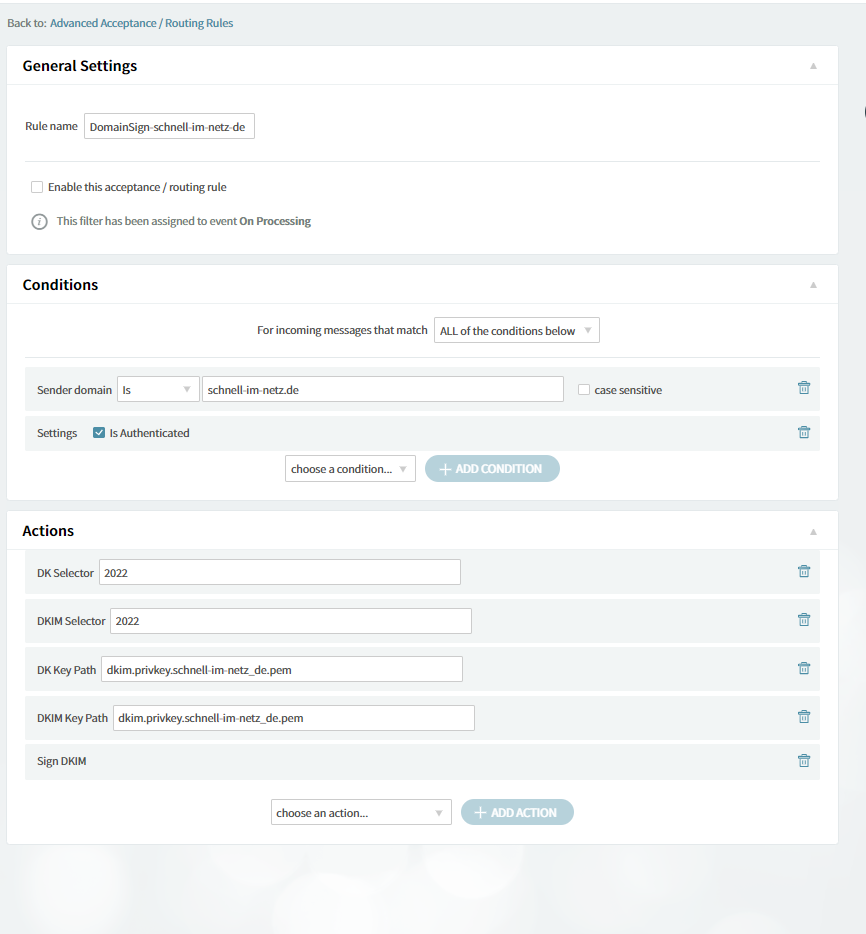Viewport: 866px width, 934px height.
Task: Click the Add Condition button
Action: point(492,469)
